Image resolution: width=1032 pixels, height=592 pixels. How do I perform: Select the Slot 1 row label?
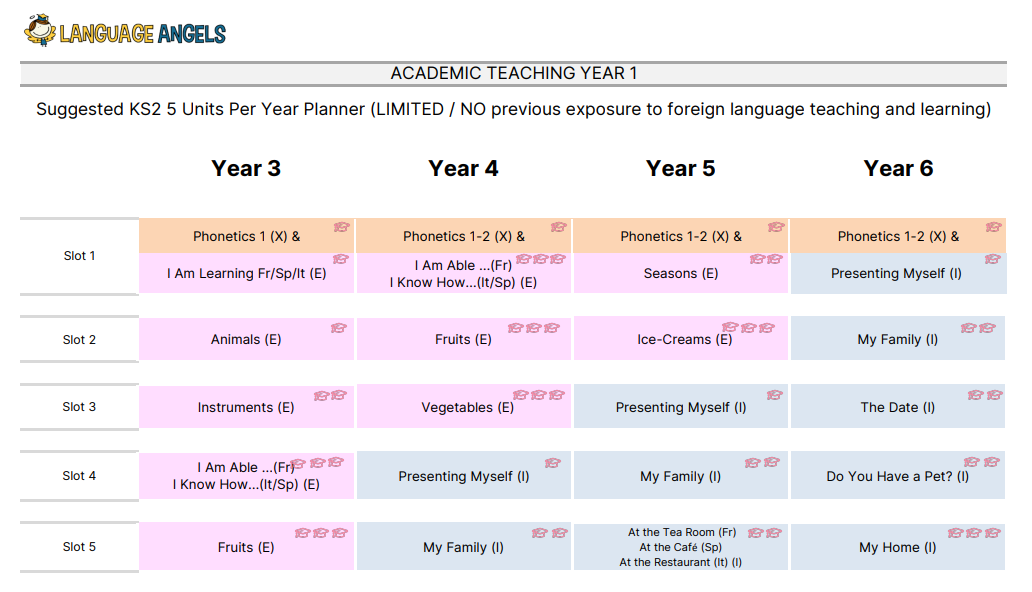tap(79, 256)
